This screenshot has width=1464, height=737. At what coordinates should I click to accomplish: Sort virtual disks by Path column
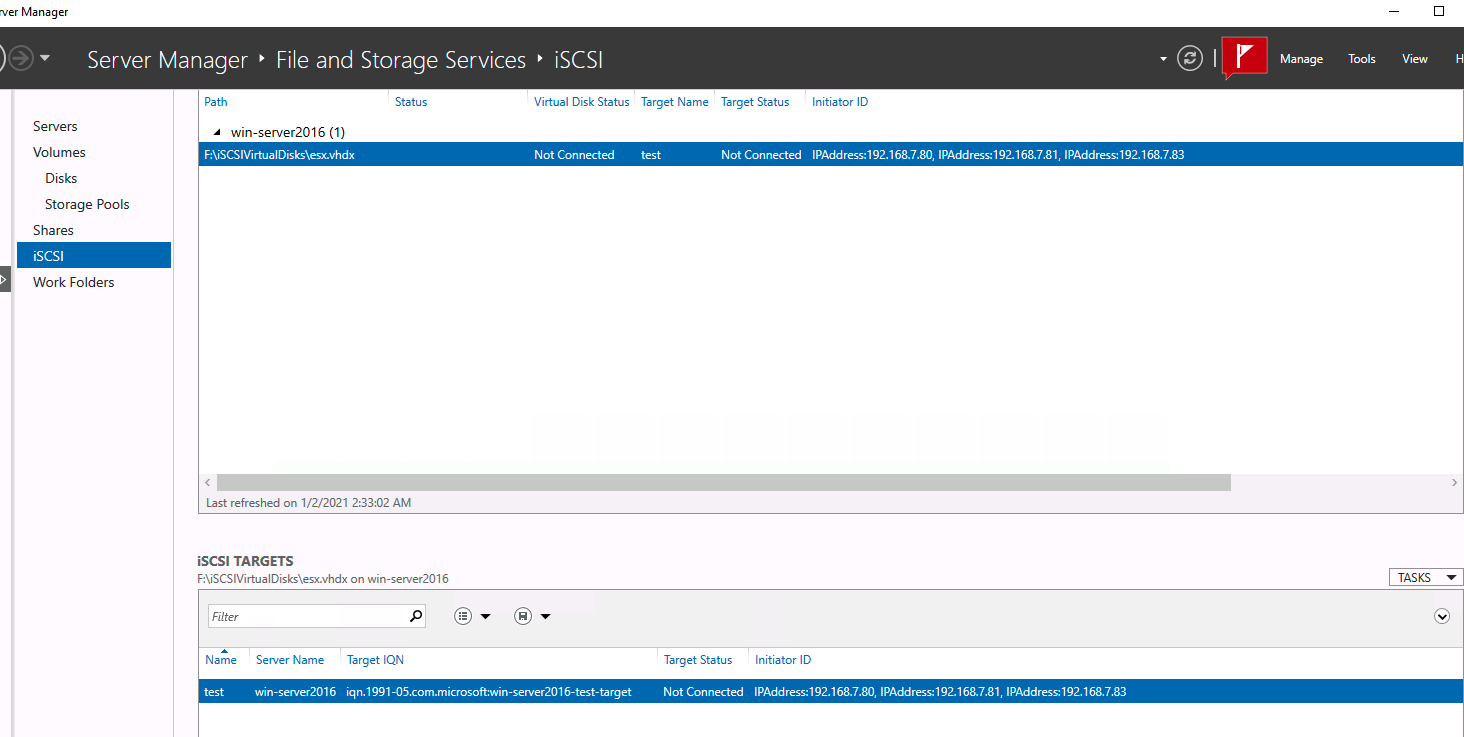215,102
